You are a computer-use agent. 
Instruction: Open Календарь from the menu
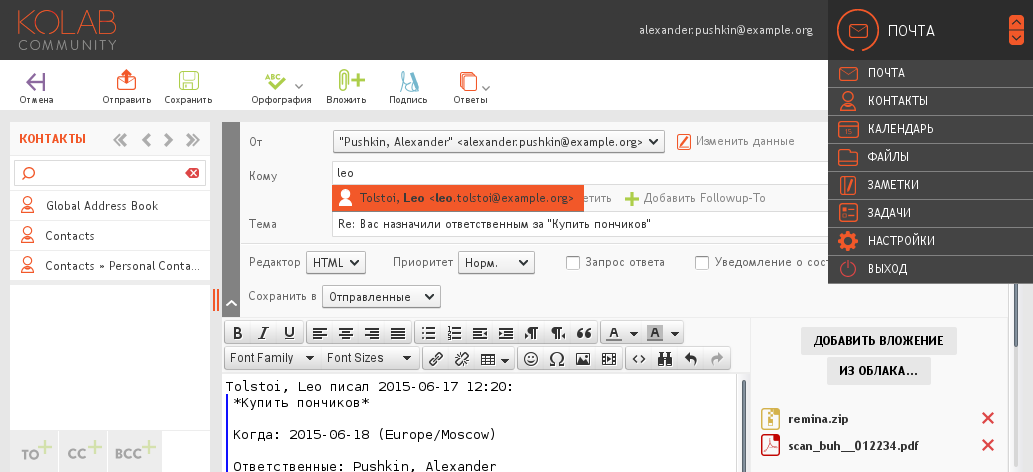pyautogui.click(x=930, y=129)
